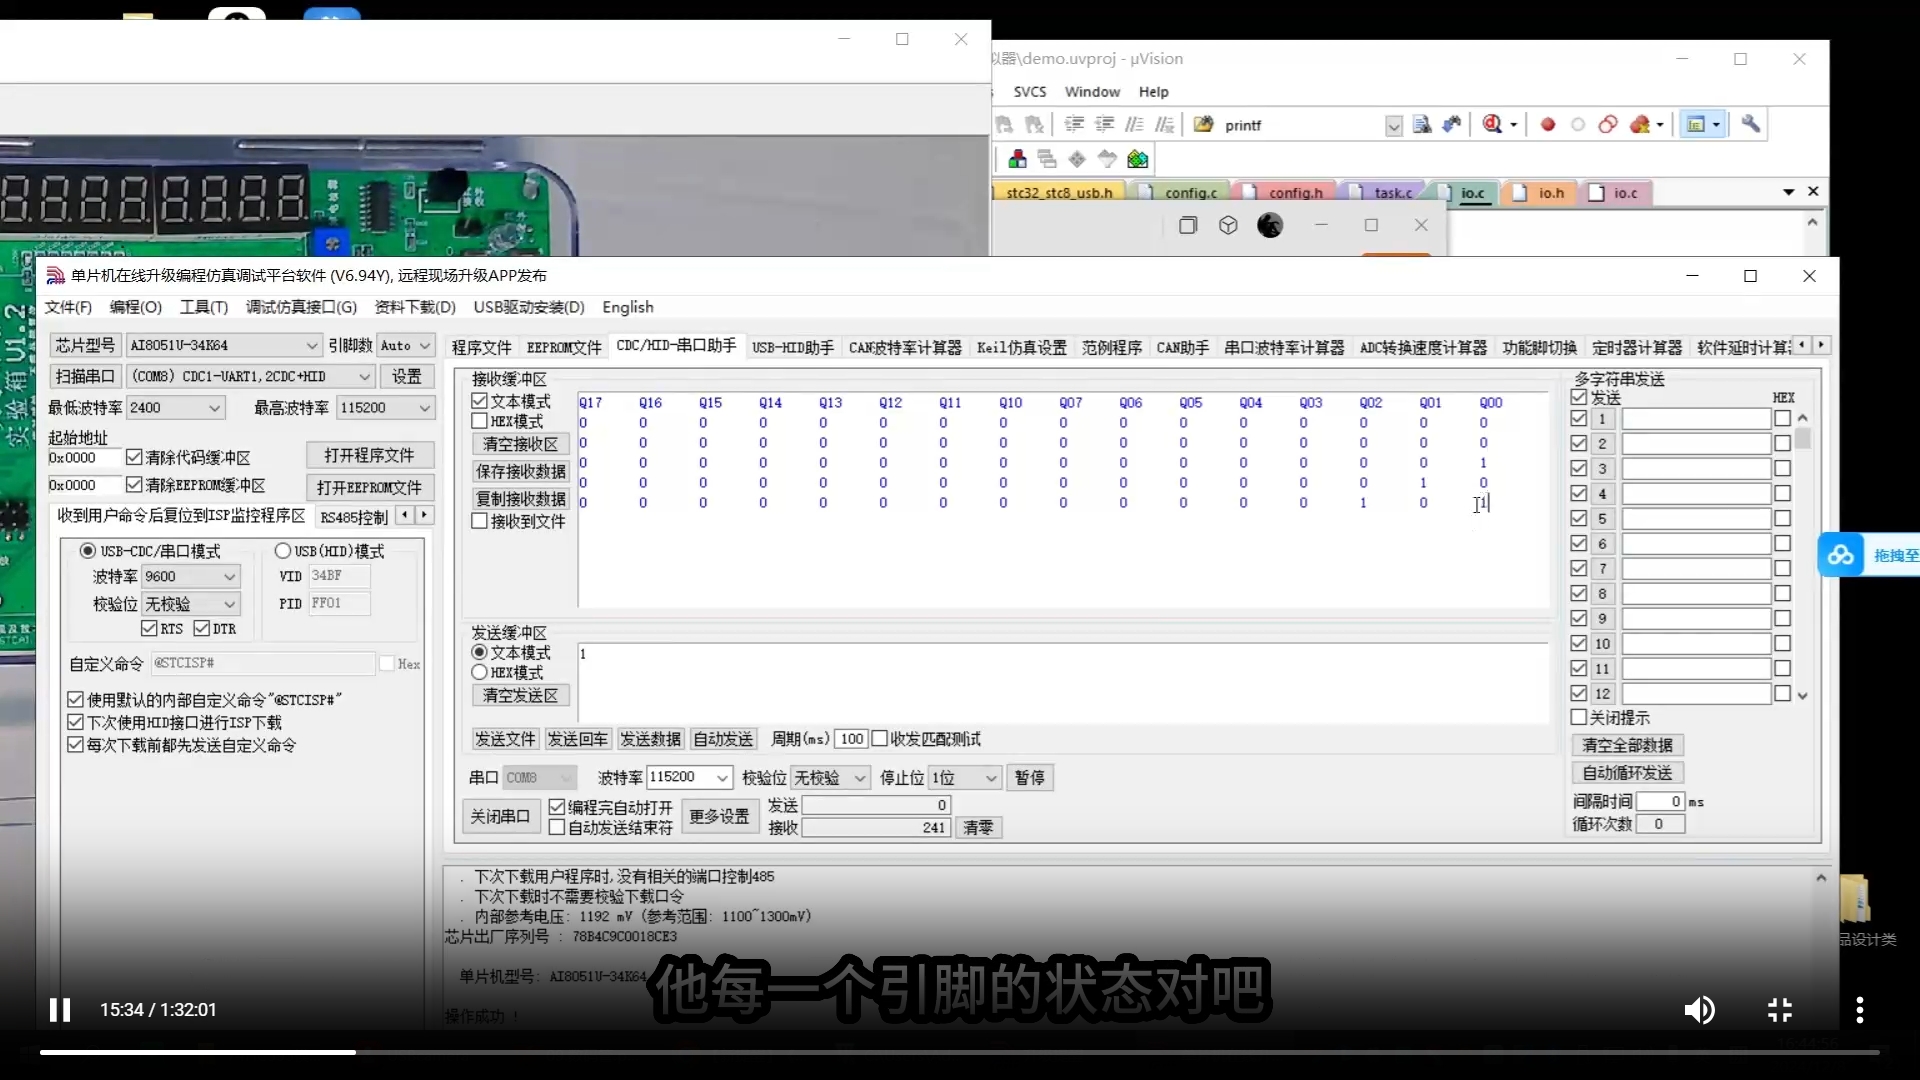The image size is (1920, 1080).
Task: Click the 清零 counter reset button
Action: [x=979, y=827]
